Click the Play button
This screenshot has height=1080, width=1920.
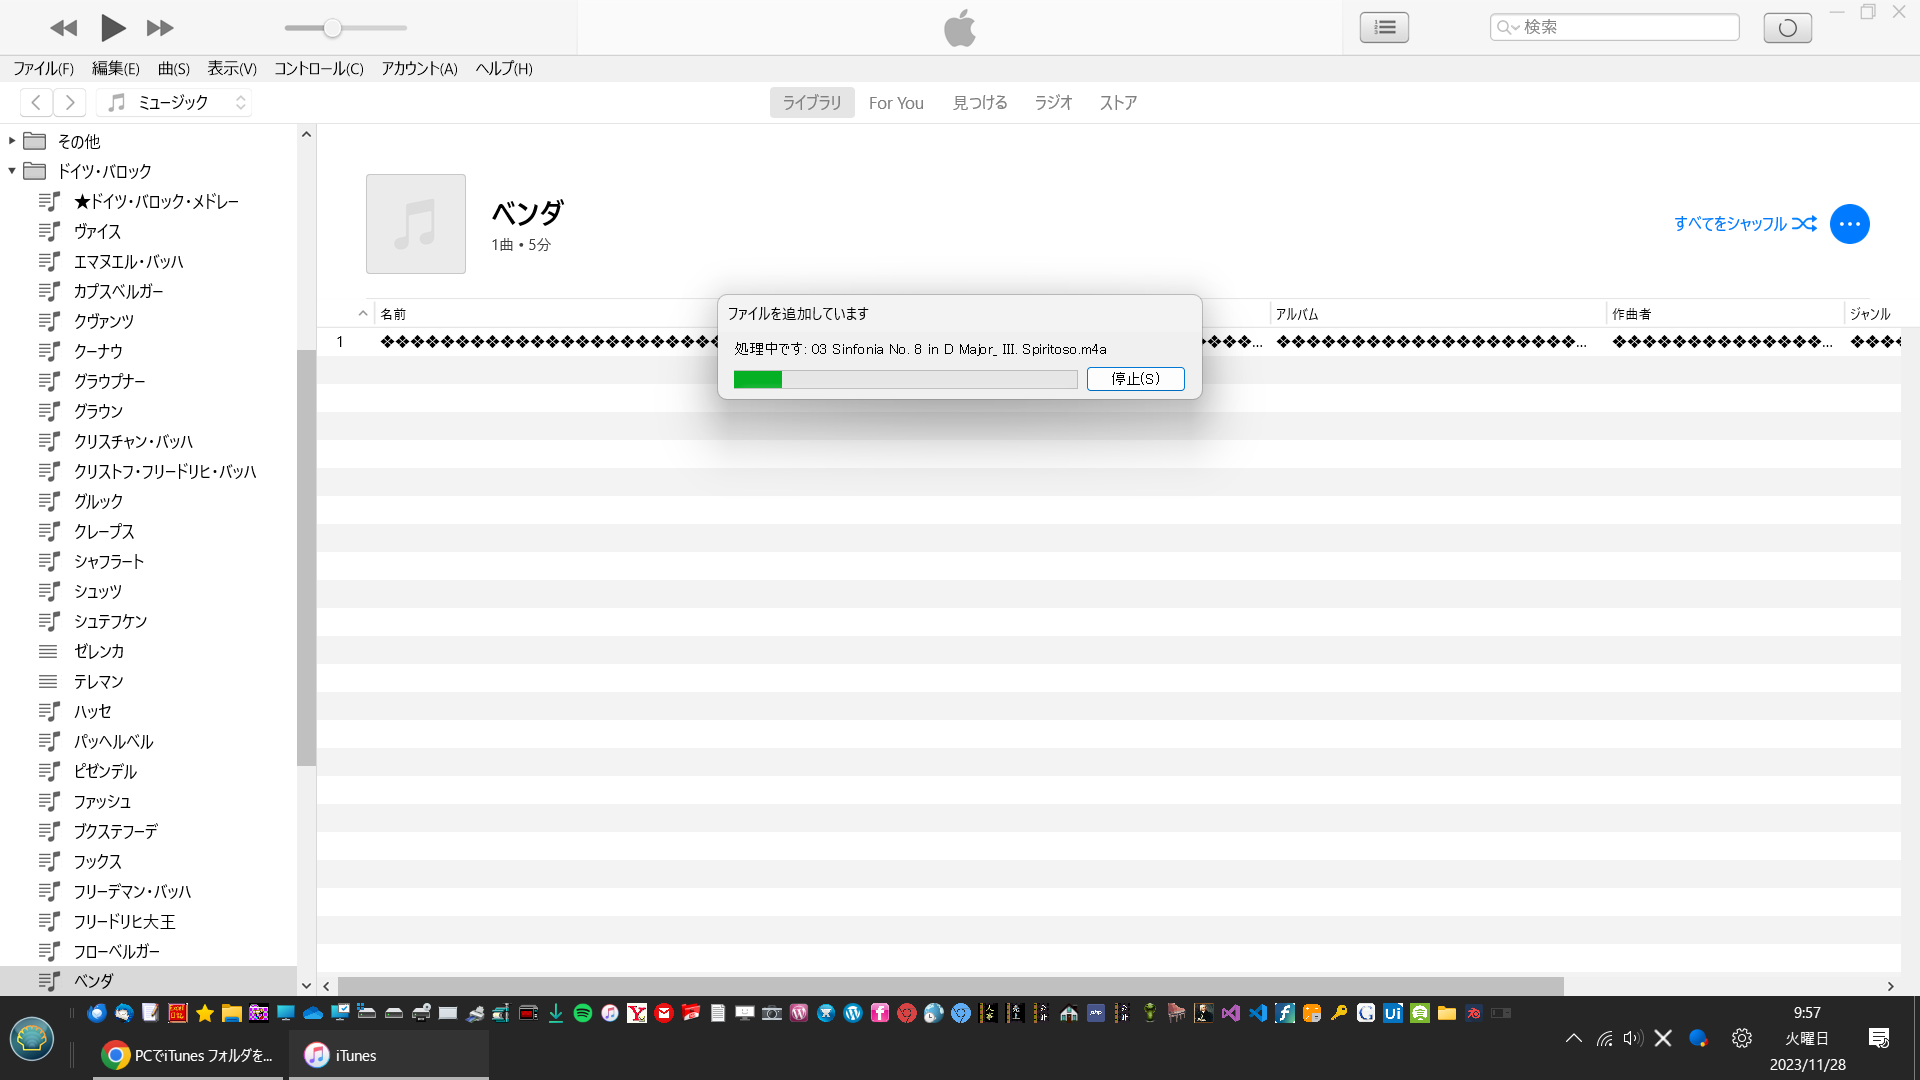click(113, 28)
